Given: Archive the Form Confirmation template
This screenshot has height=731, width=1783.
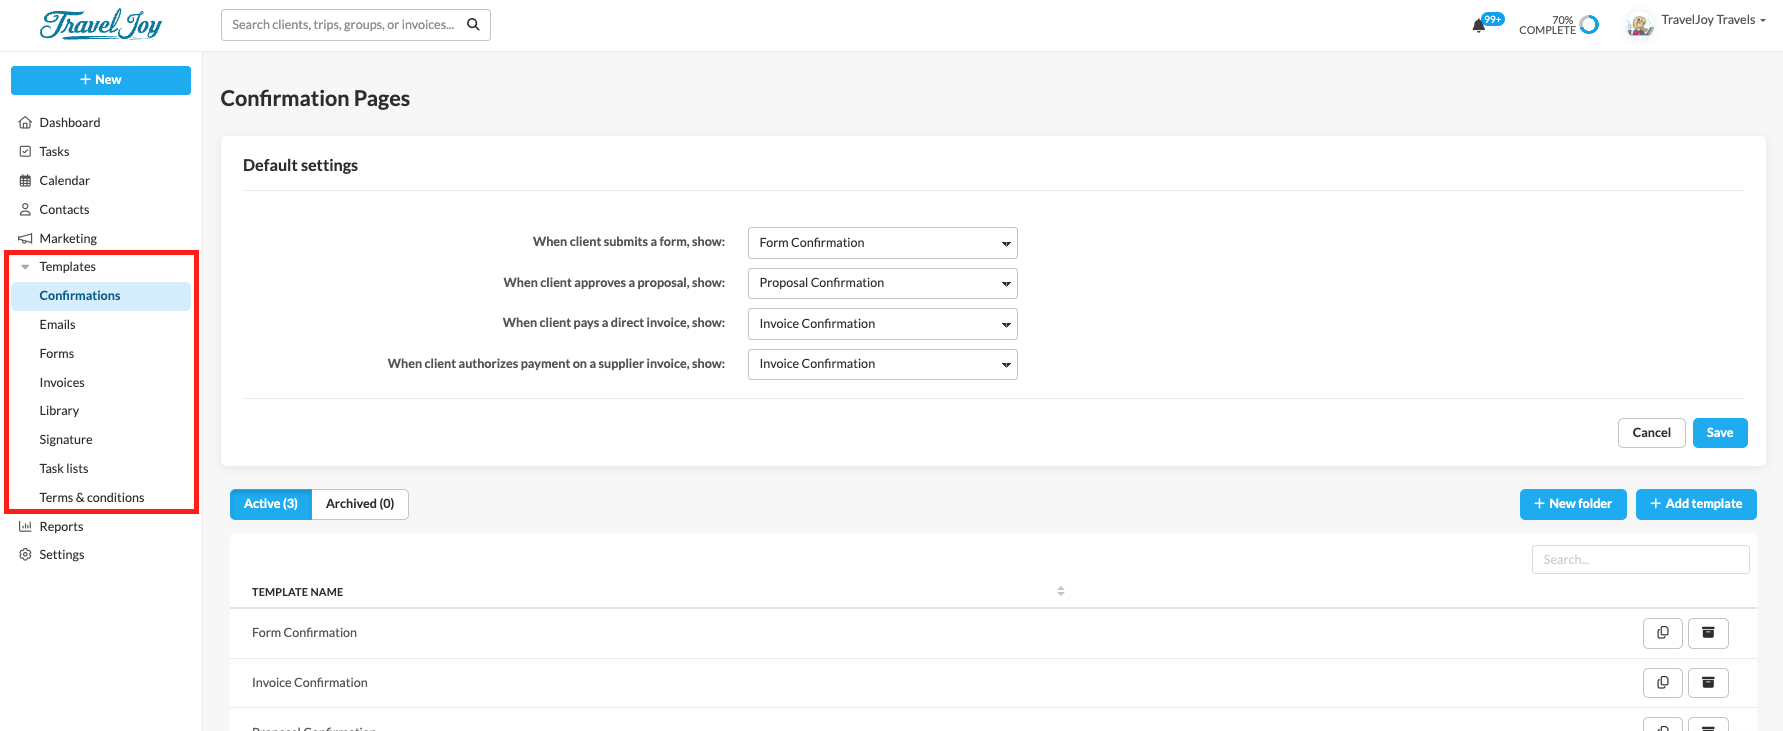Looking at the screenshot, I should (x=1708, y=633).
